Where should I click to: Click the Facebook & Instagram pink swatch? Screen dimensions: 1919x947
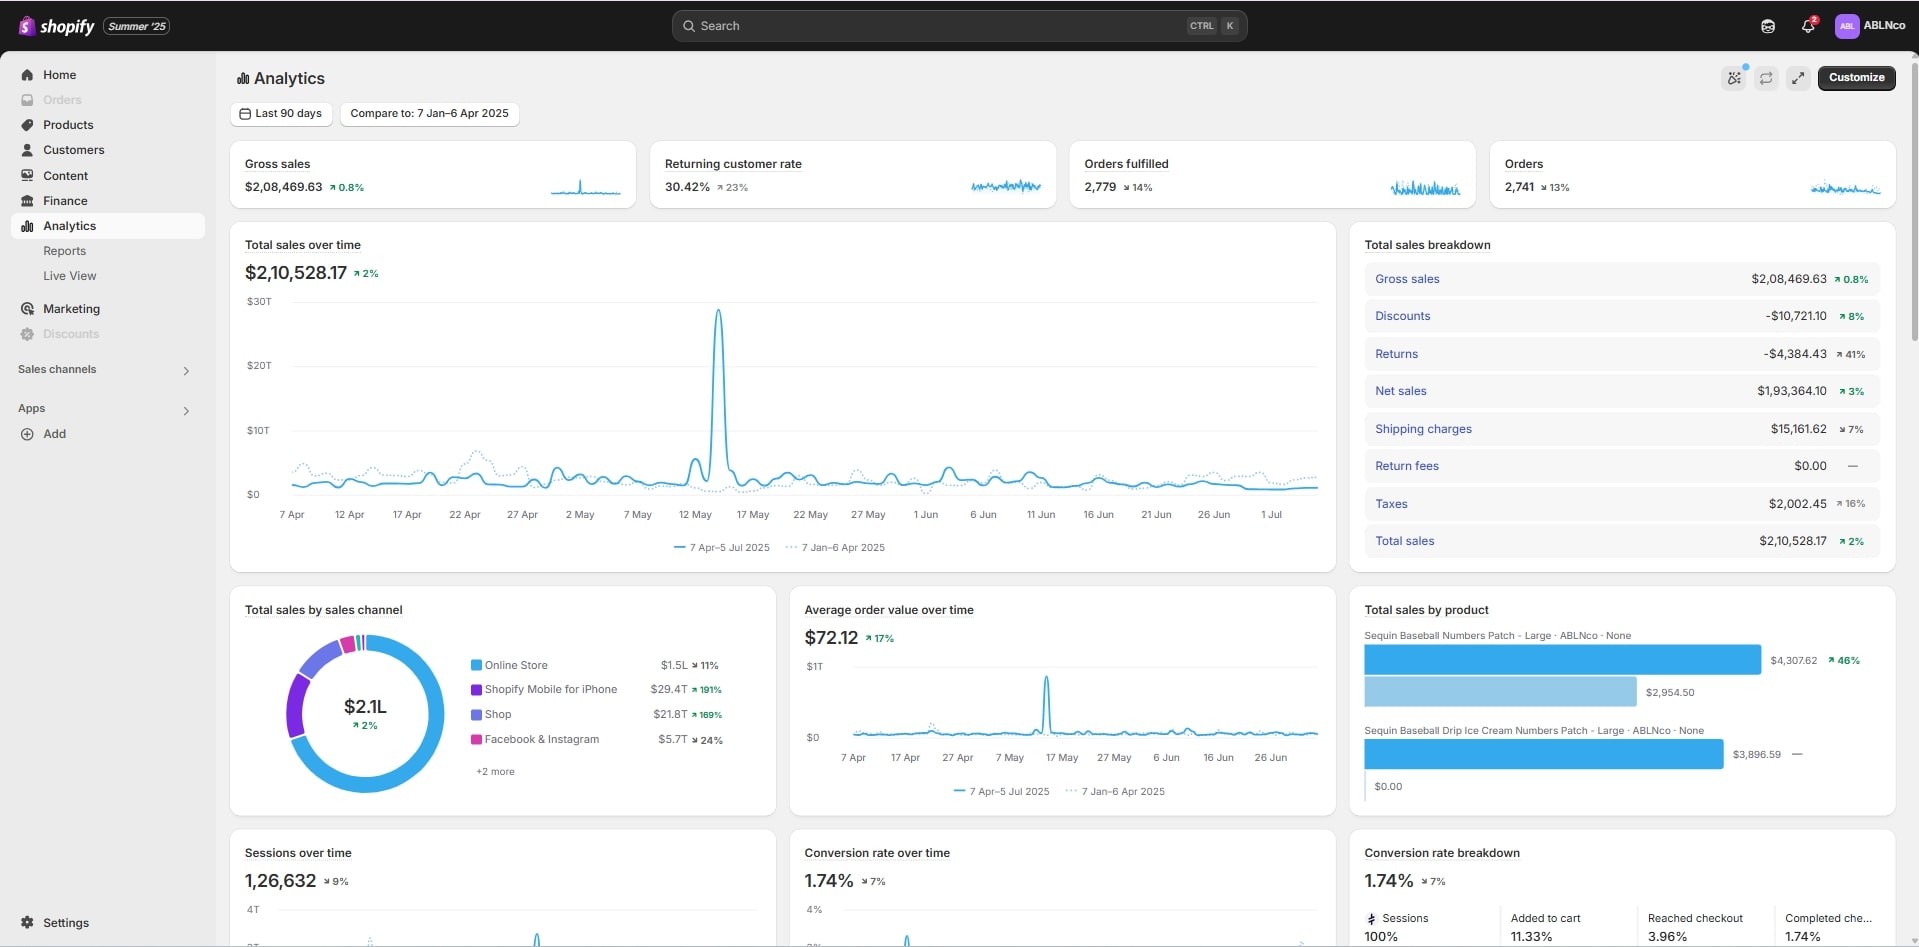[x=476, y=740]
